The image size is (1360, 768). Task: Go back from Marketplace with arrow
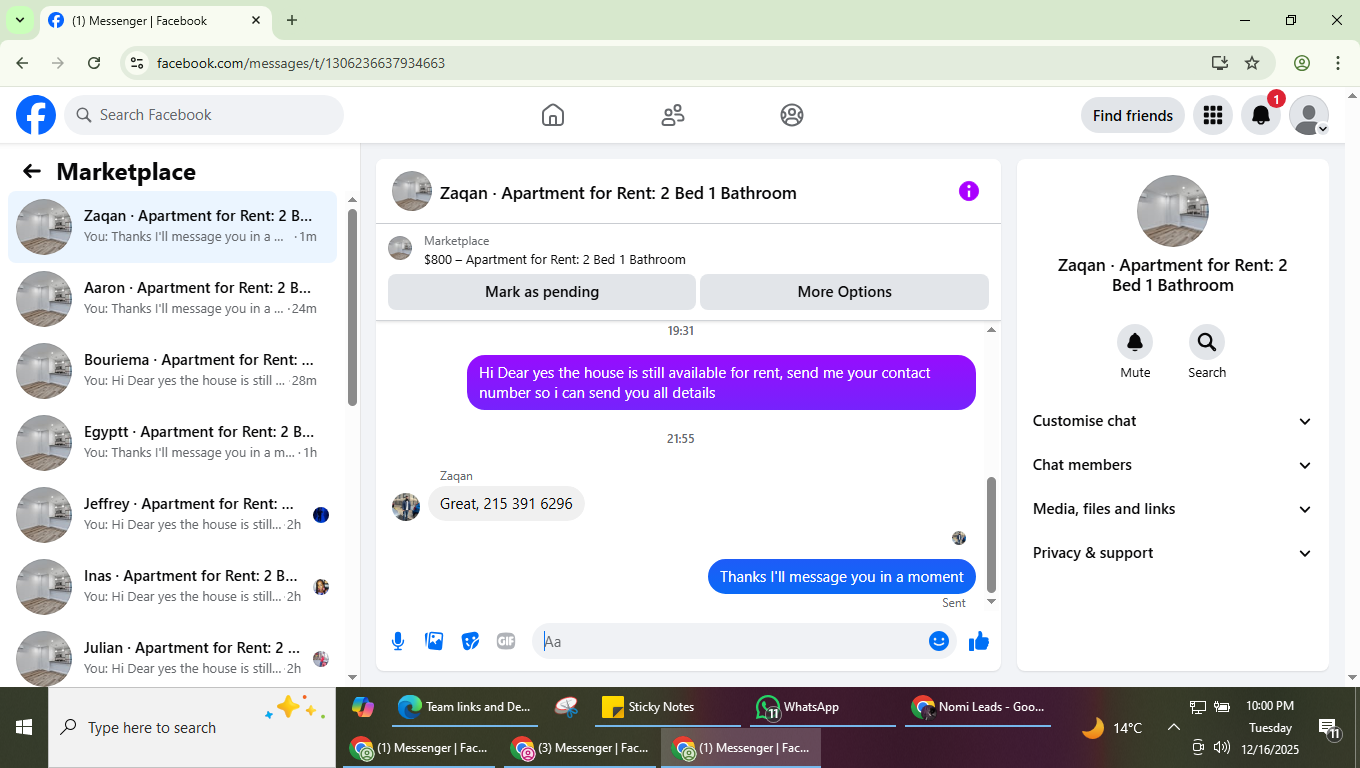coord(32,171)
